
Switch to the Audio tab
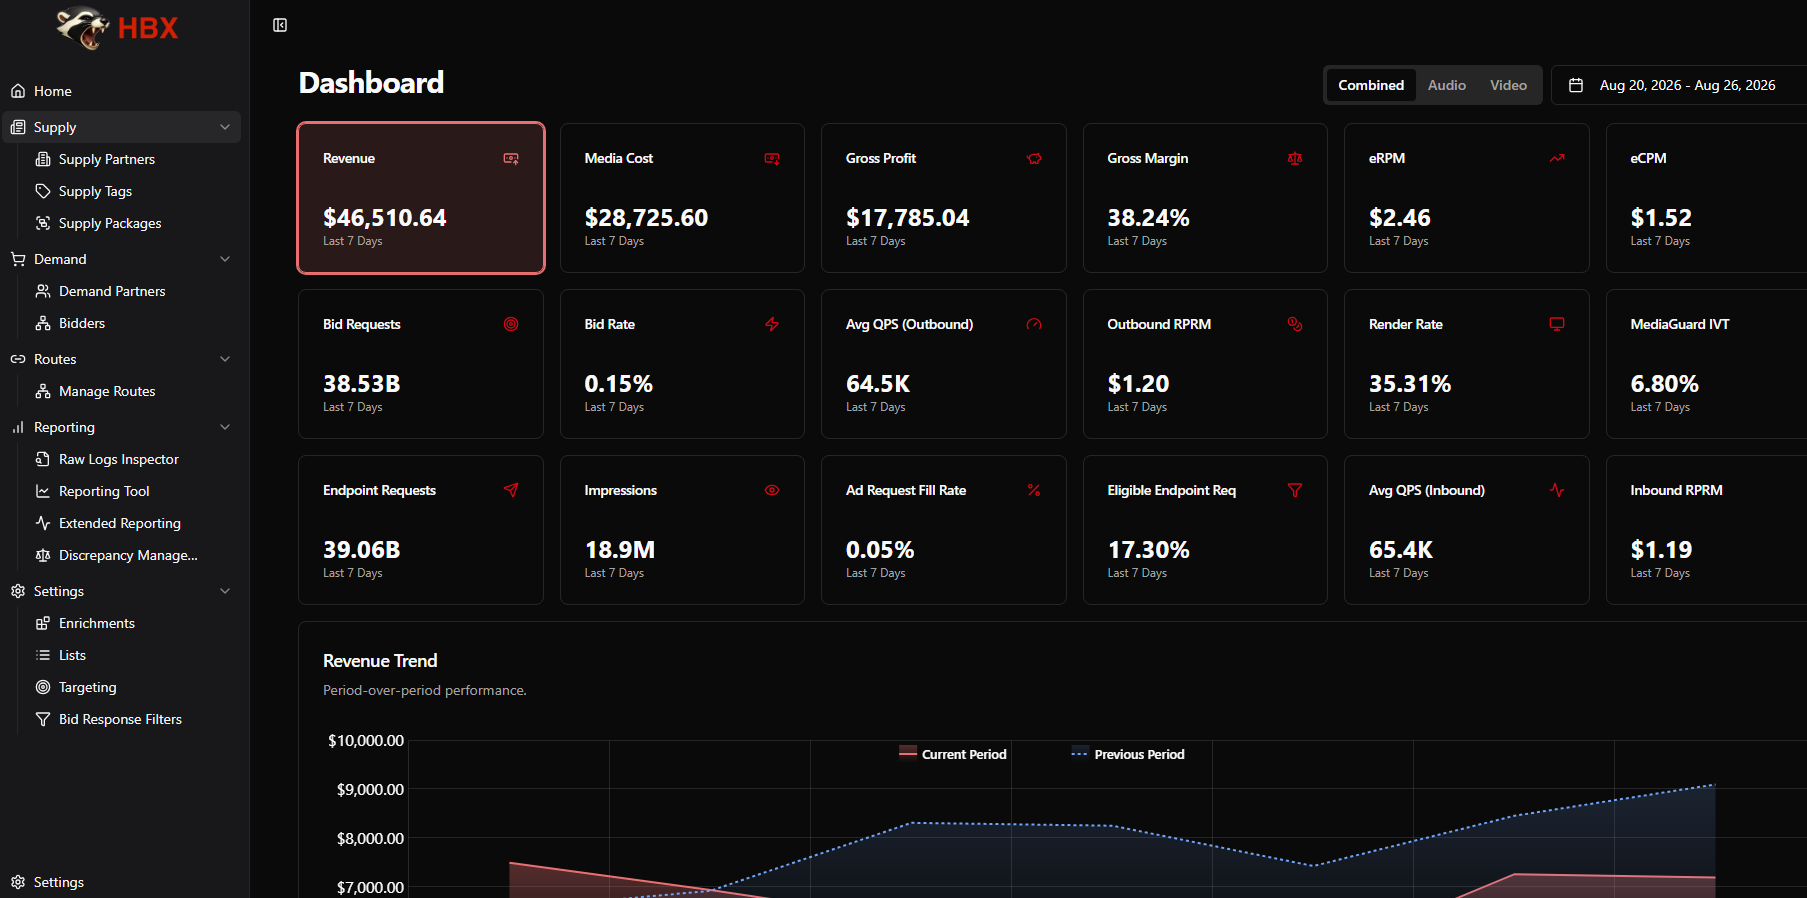click(1446, 86)
